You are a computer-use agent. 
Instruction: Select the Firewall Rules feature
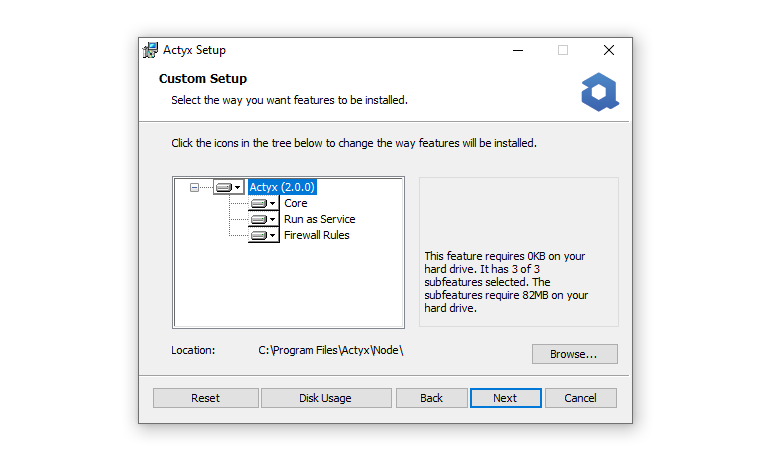pyautogui.click(x=316, y=236)
